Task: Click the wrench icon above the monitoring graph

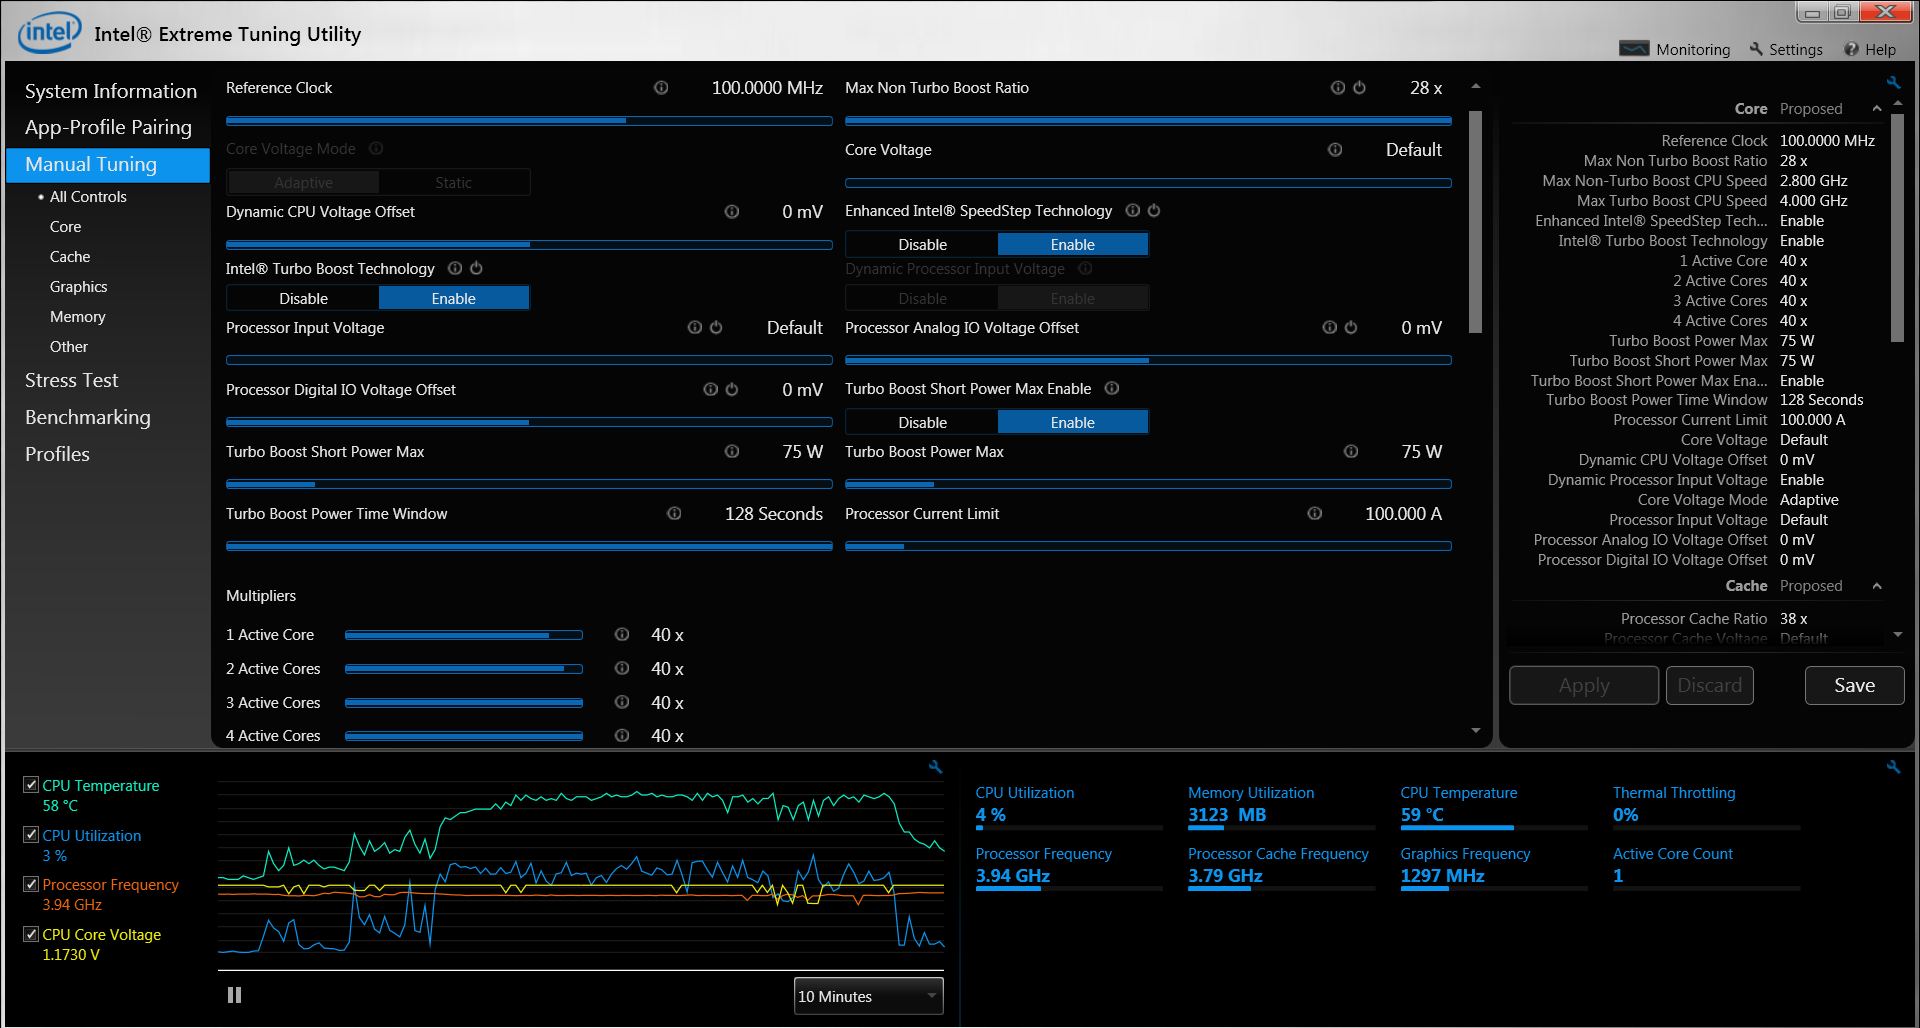Action: [935, 767]
